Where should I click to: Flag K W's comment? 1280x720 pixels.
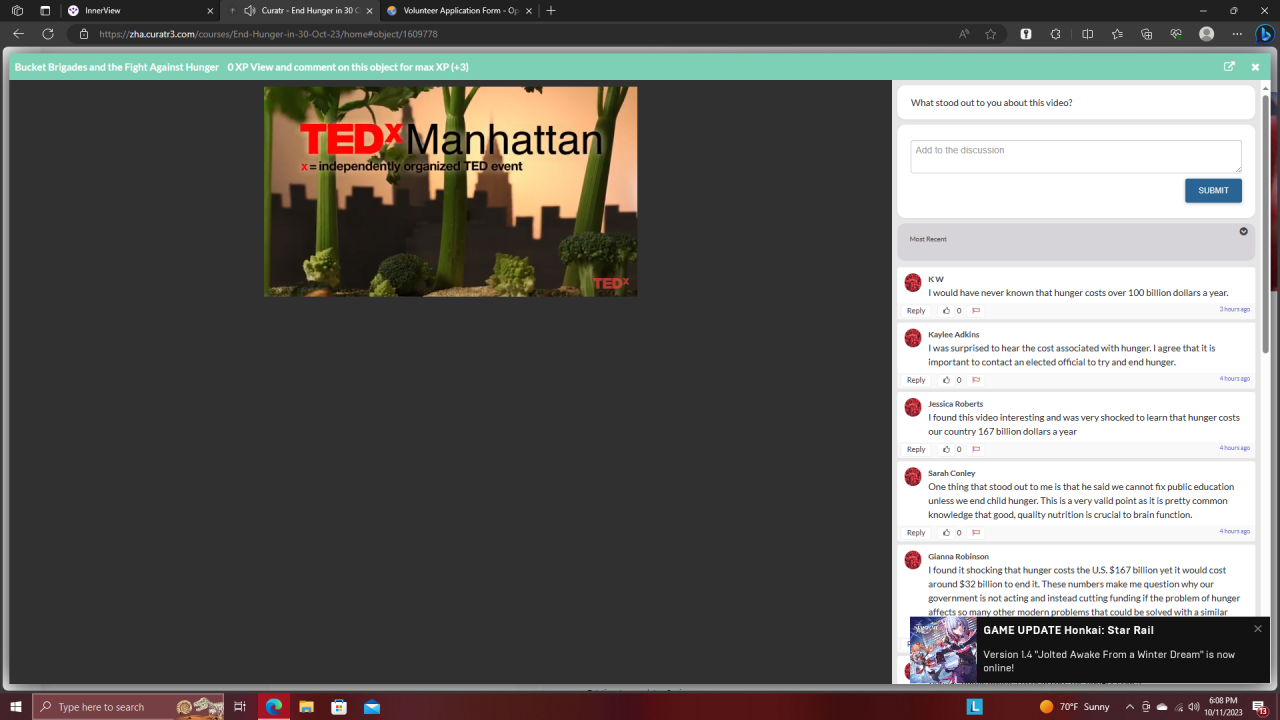coord(976,311)
